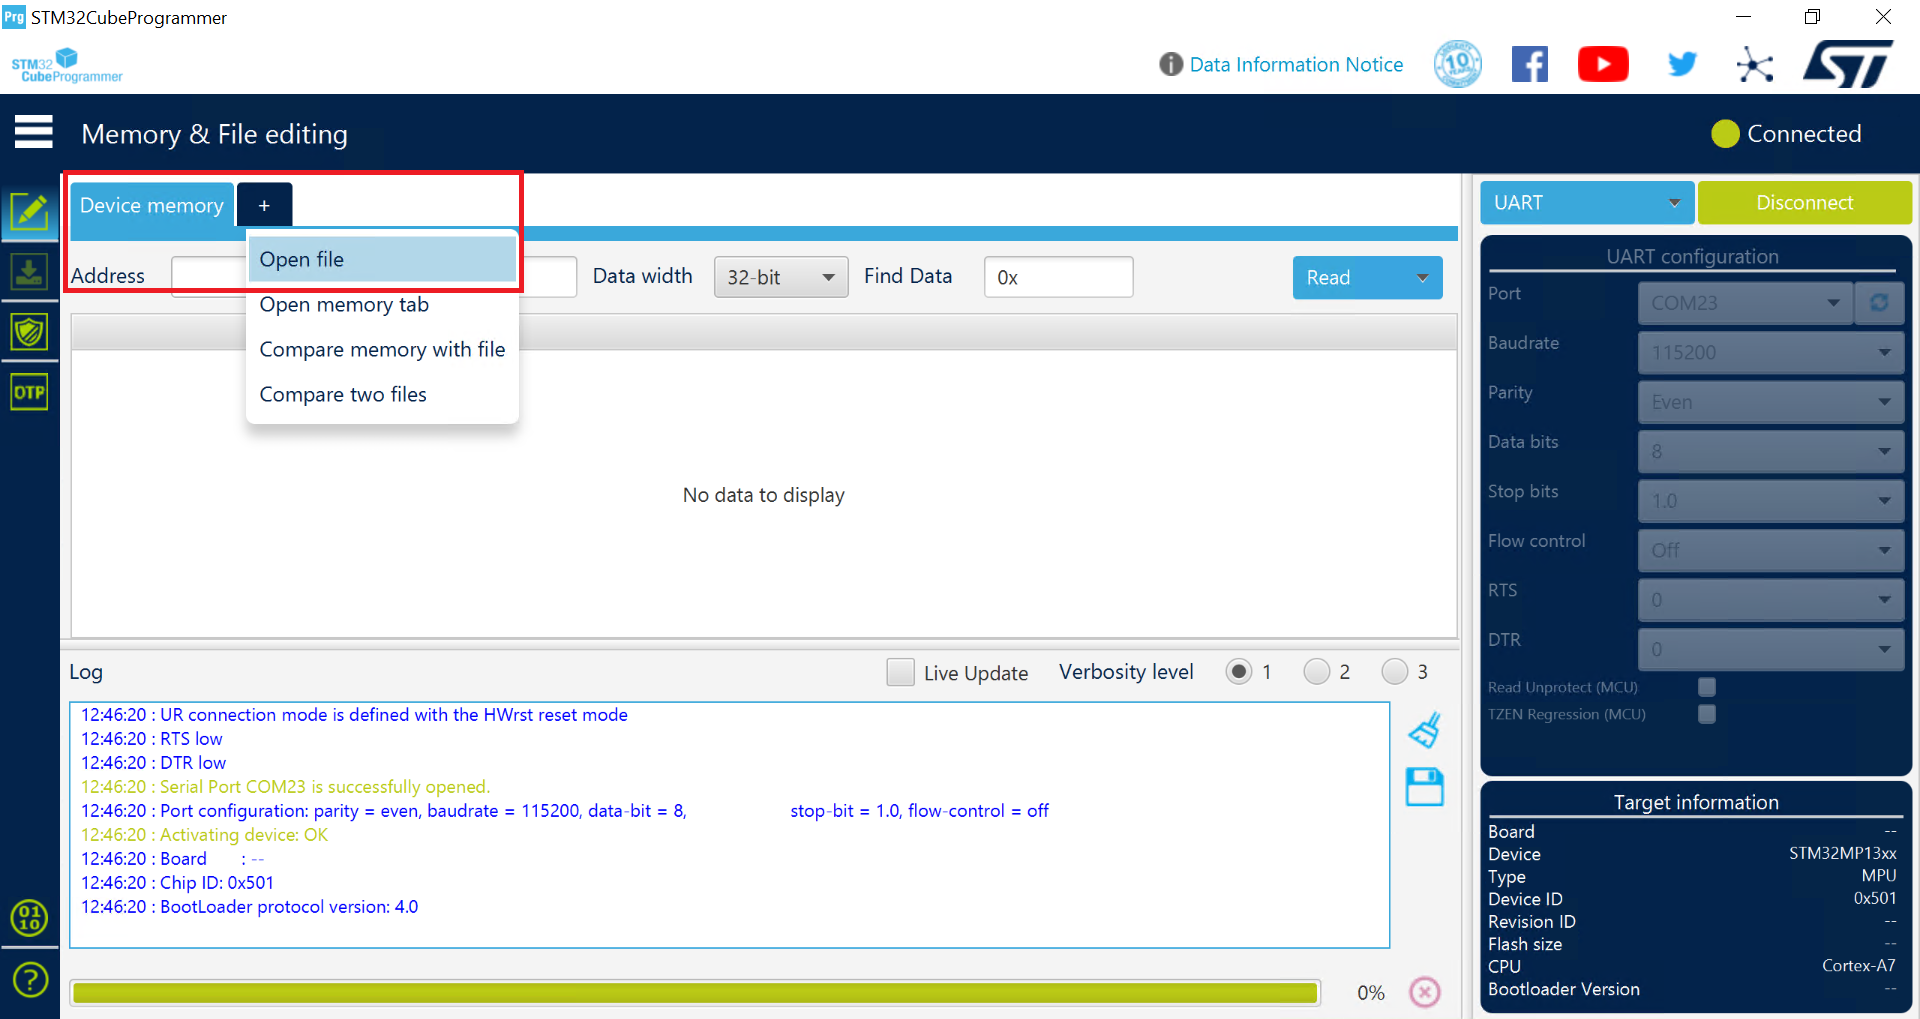Expand the Read button dropdown arrow
Image resolution: width=1920 pixels, height=1019 pixels.
pos(1422,278)
